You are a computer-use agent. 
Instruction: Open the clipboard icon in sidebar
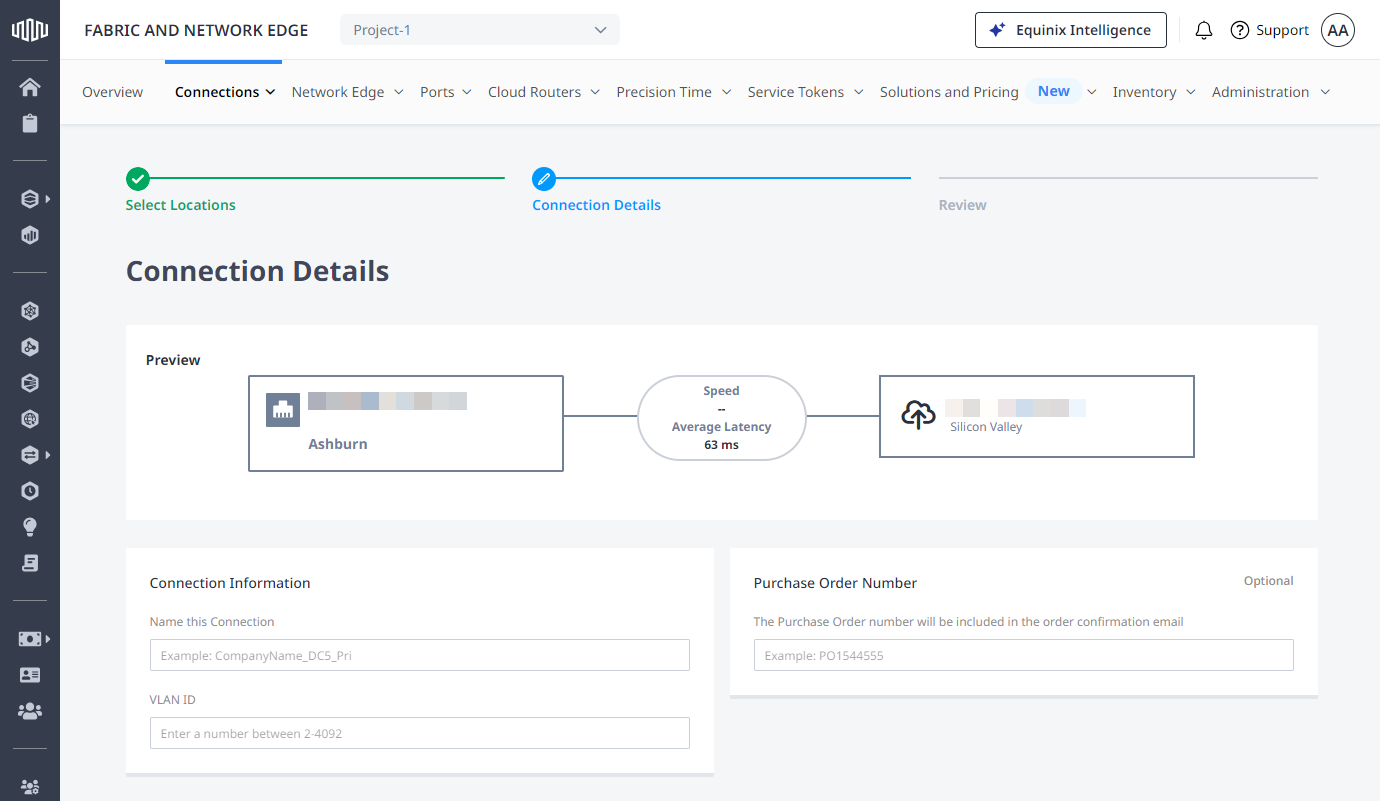30,124
